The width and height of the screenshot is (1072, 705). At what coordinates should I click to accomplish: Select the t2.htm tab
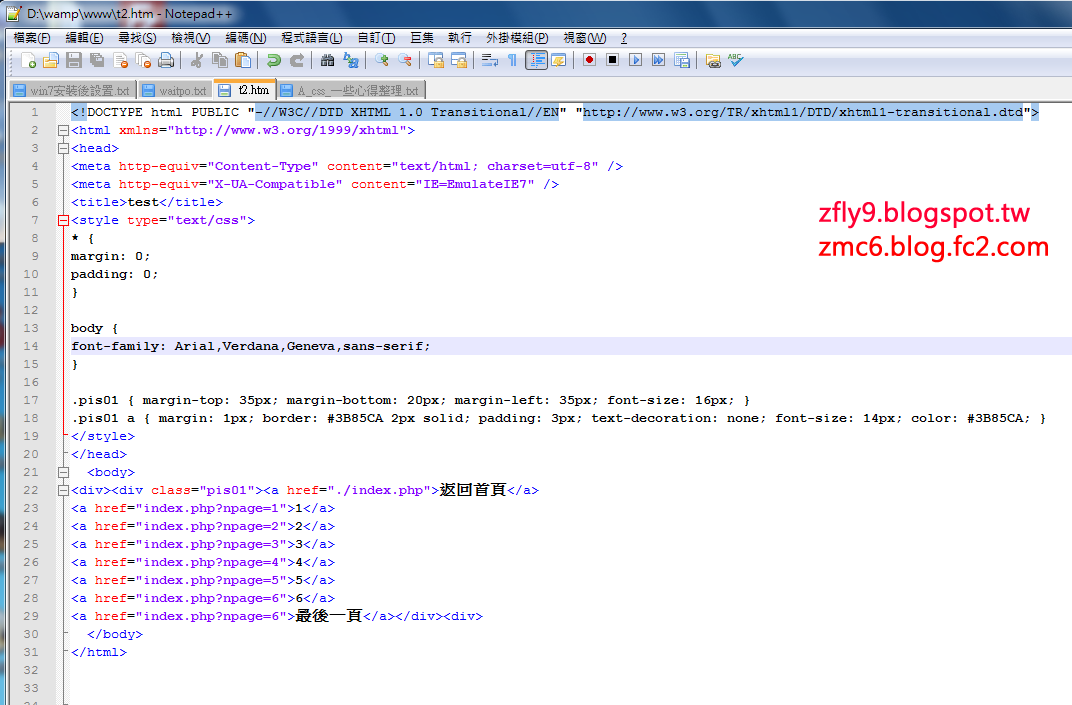coord(245,90)
